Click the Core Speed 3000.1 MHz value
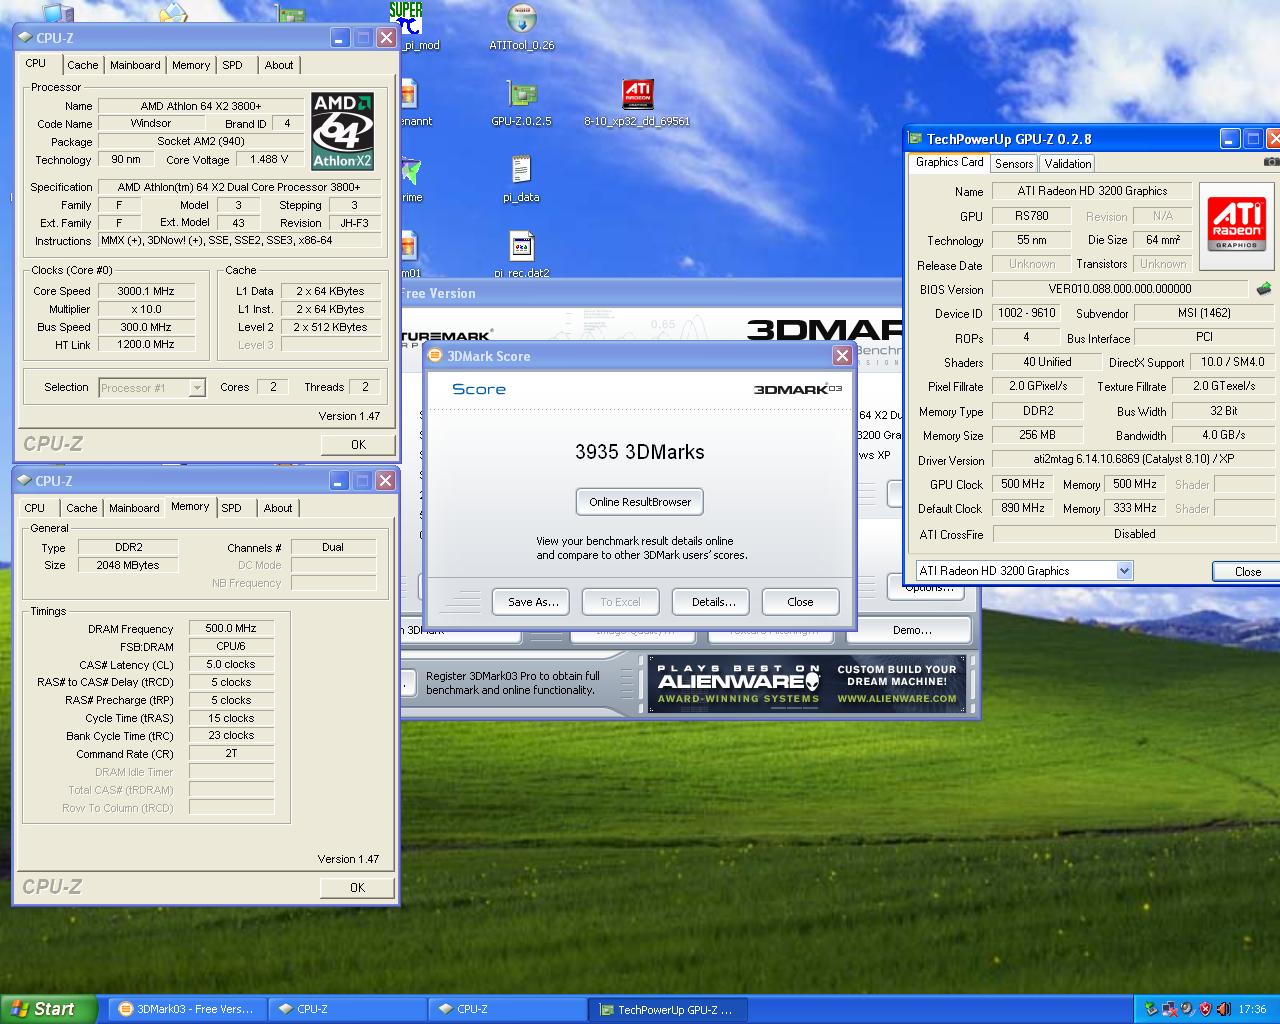The image size is (1280, 1024). (145, 292)
